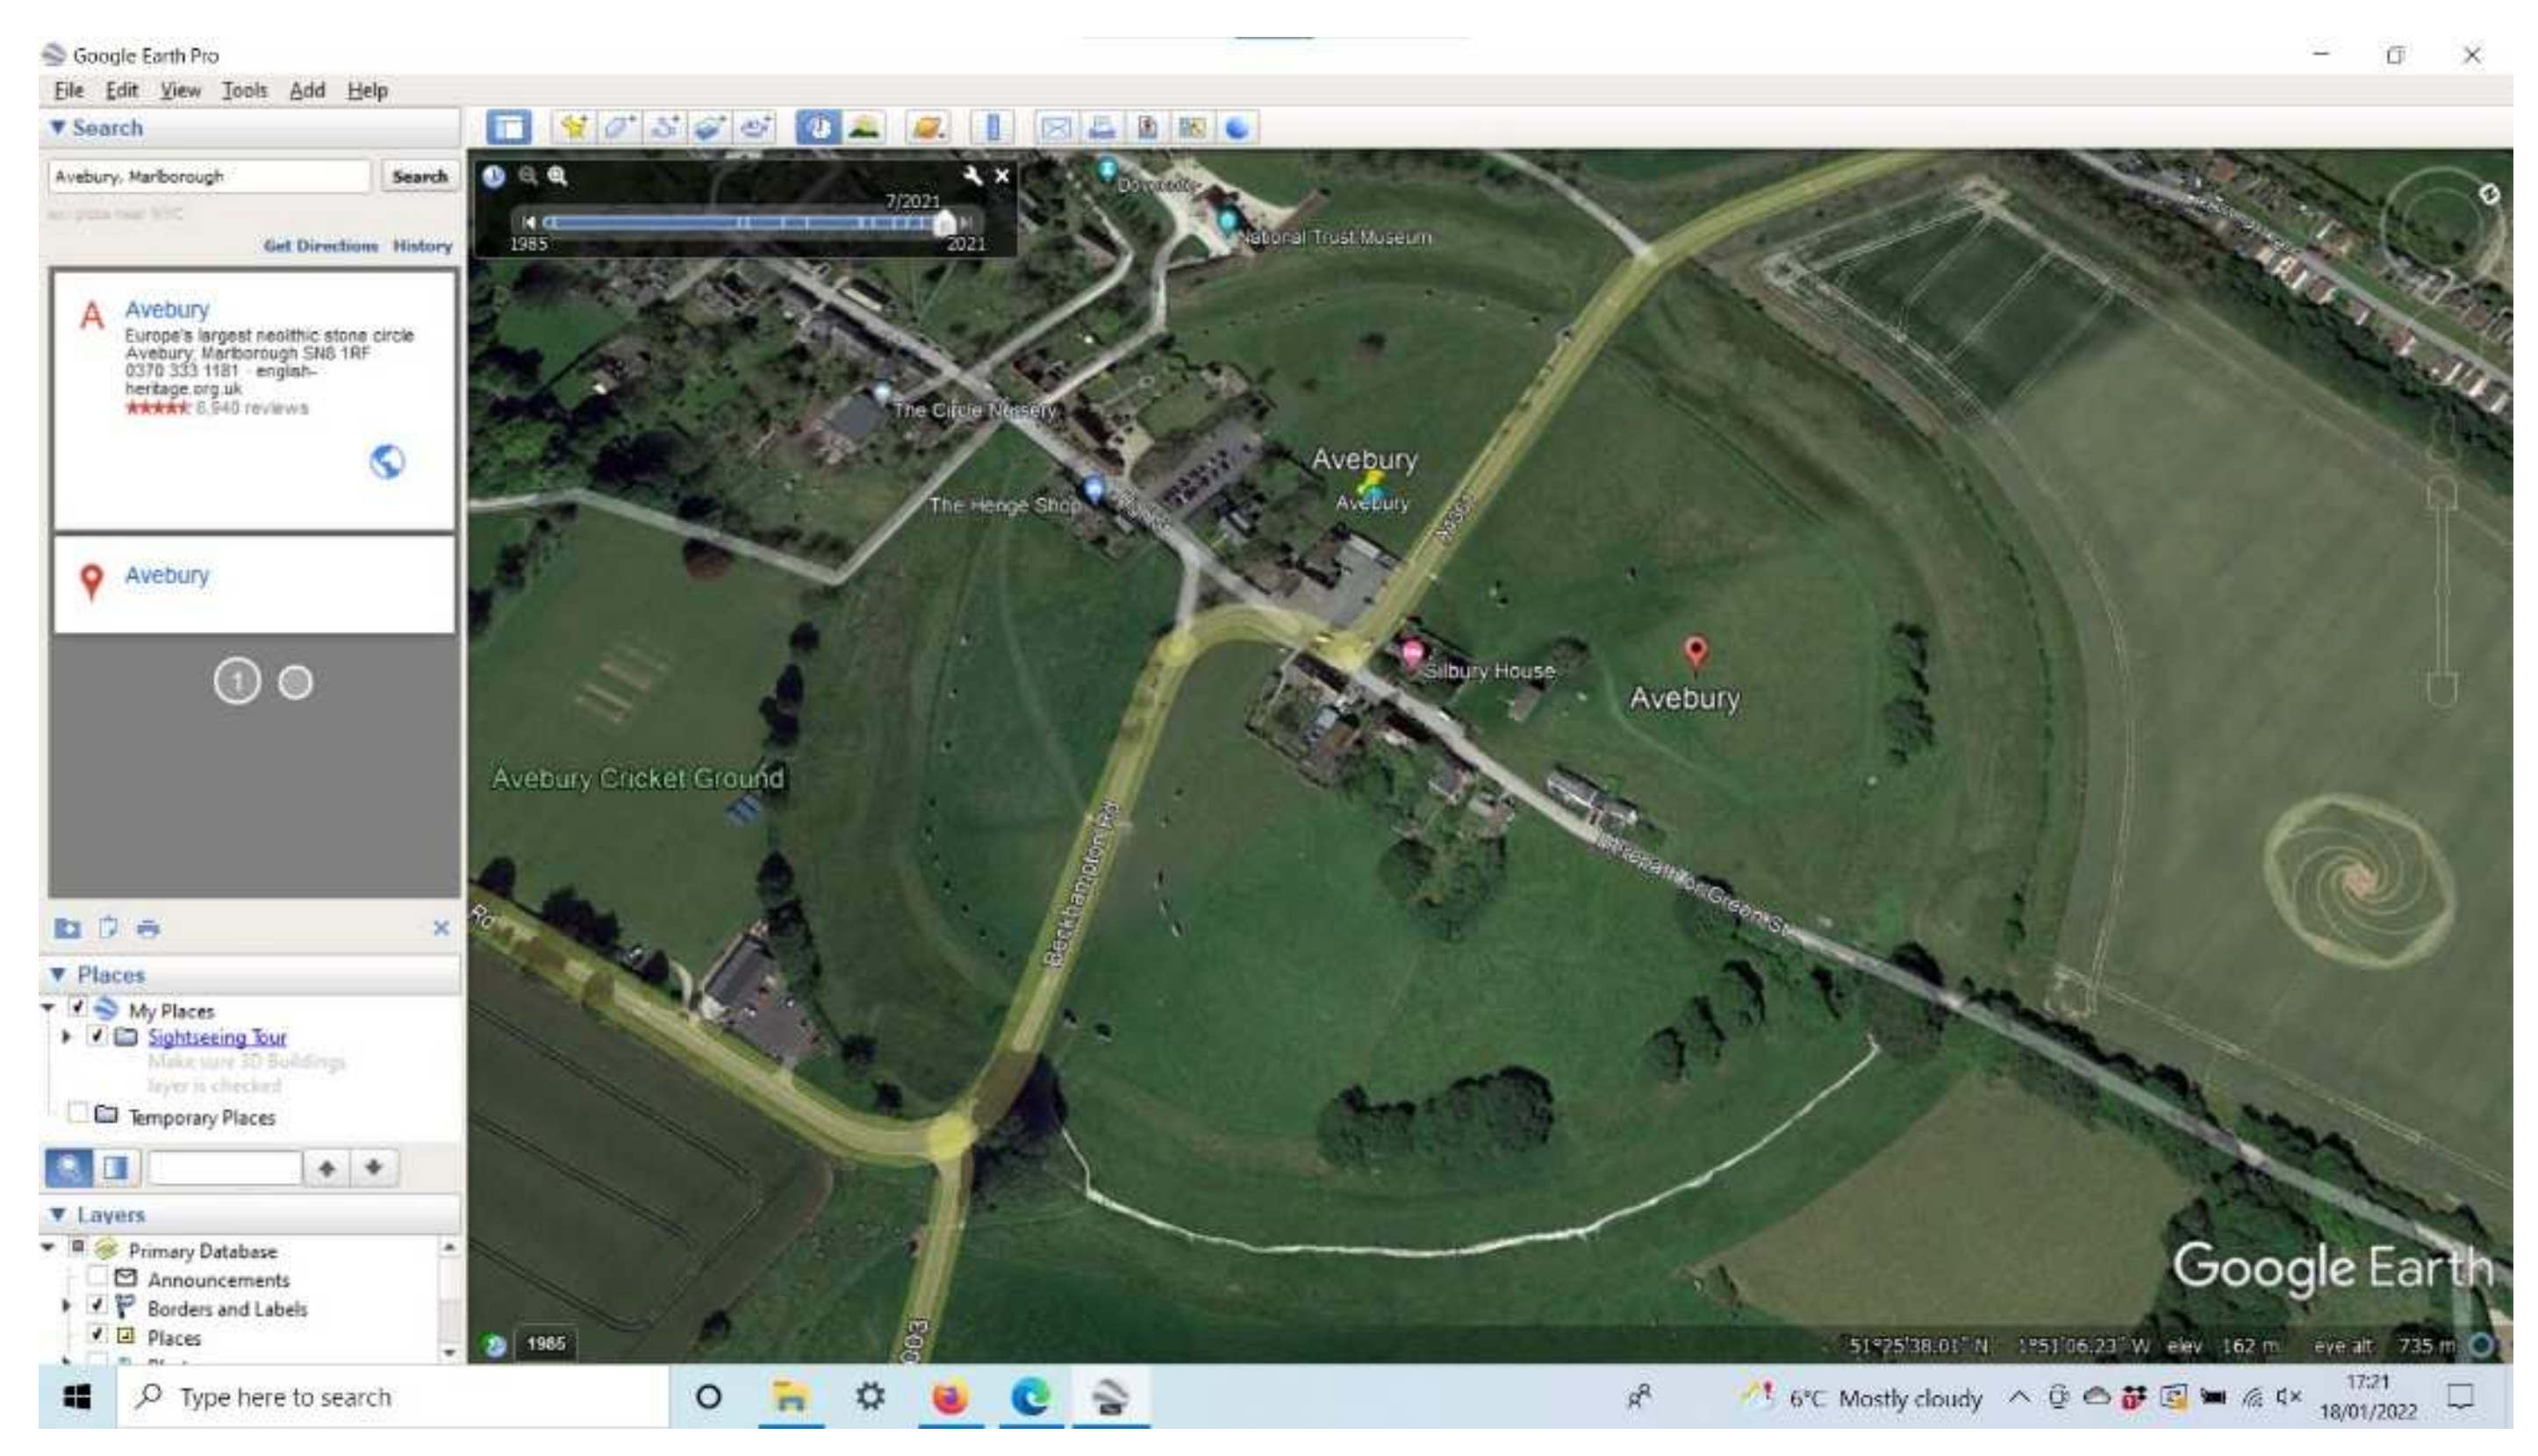Uncheck the Sightseeing Tour checkbox

pyautogui.click(x=97, y=1036)
